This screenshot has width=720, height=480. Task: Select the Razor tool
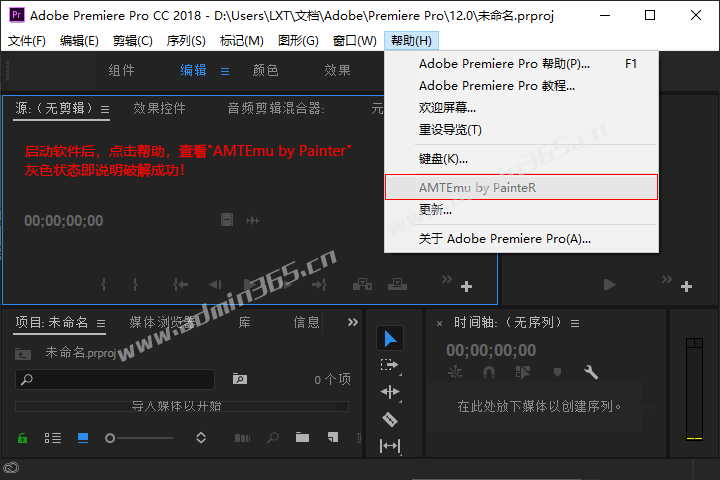[x=390, y=419]
